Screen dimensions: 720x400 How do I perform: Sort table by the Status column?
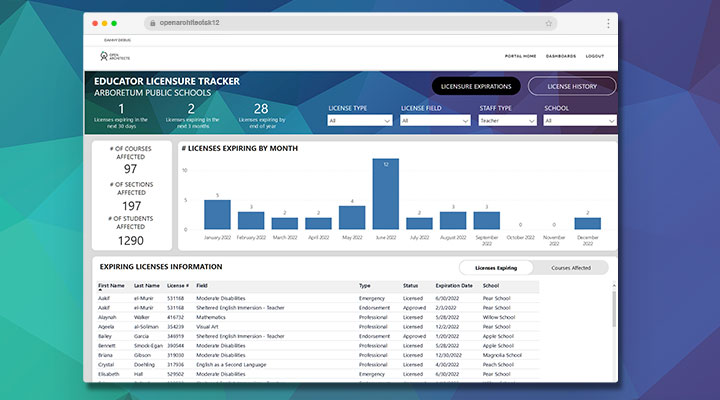click(x=411, y=286)
